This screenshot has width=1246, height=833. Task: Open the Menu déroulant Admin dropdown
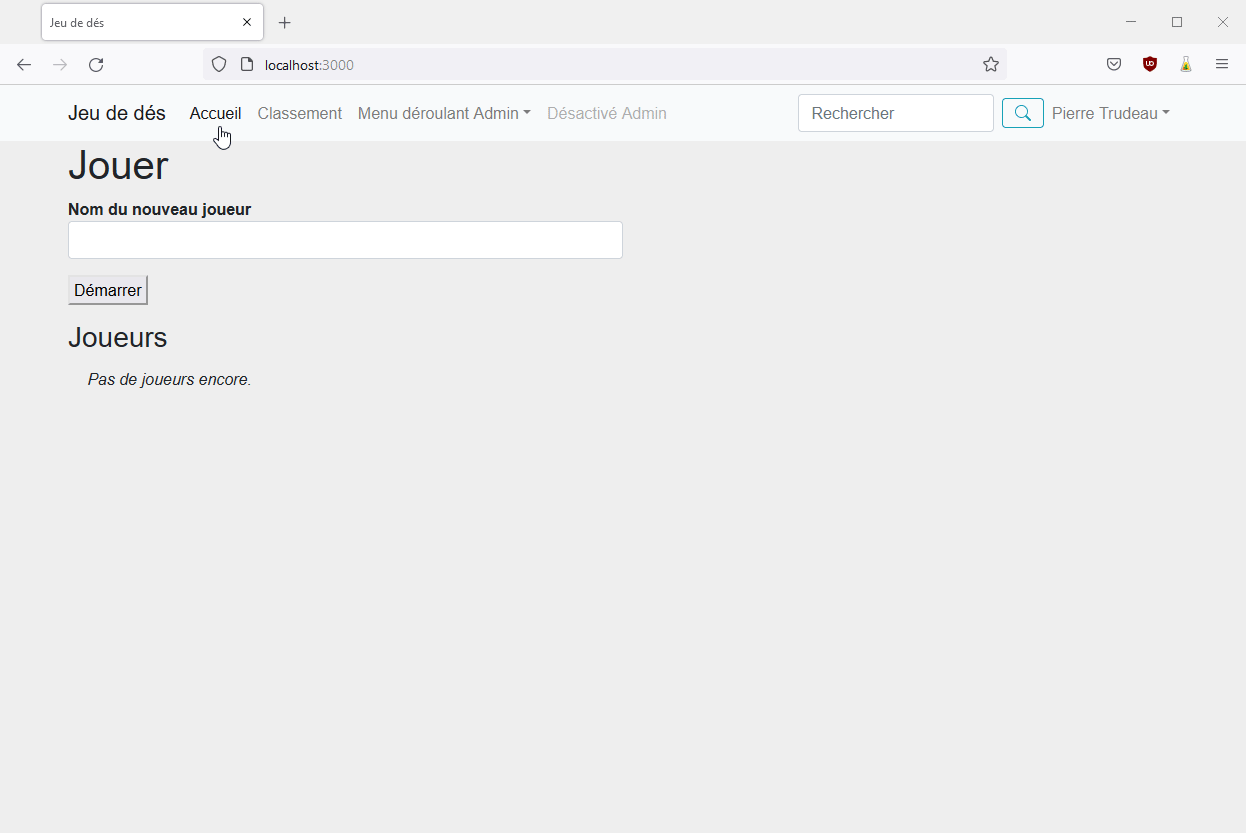[443, 113]
